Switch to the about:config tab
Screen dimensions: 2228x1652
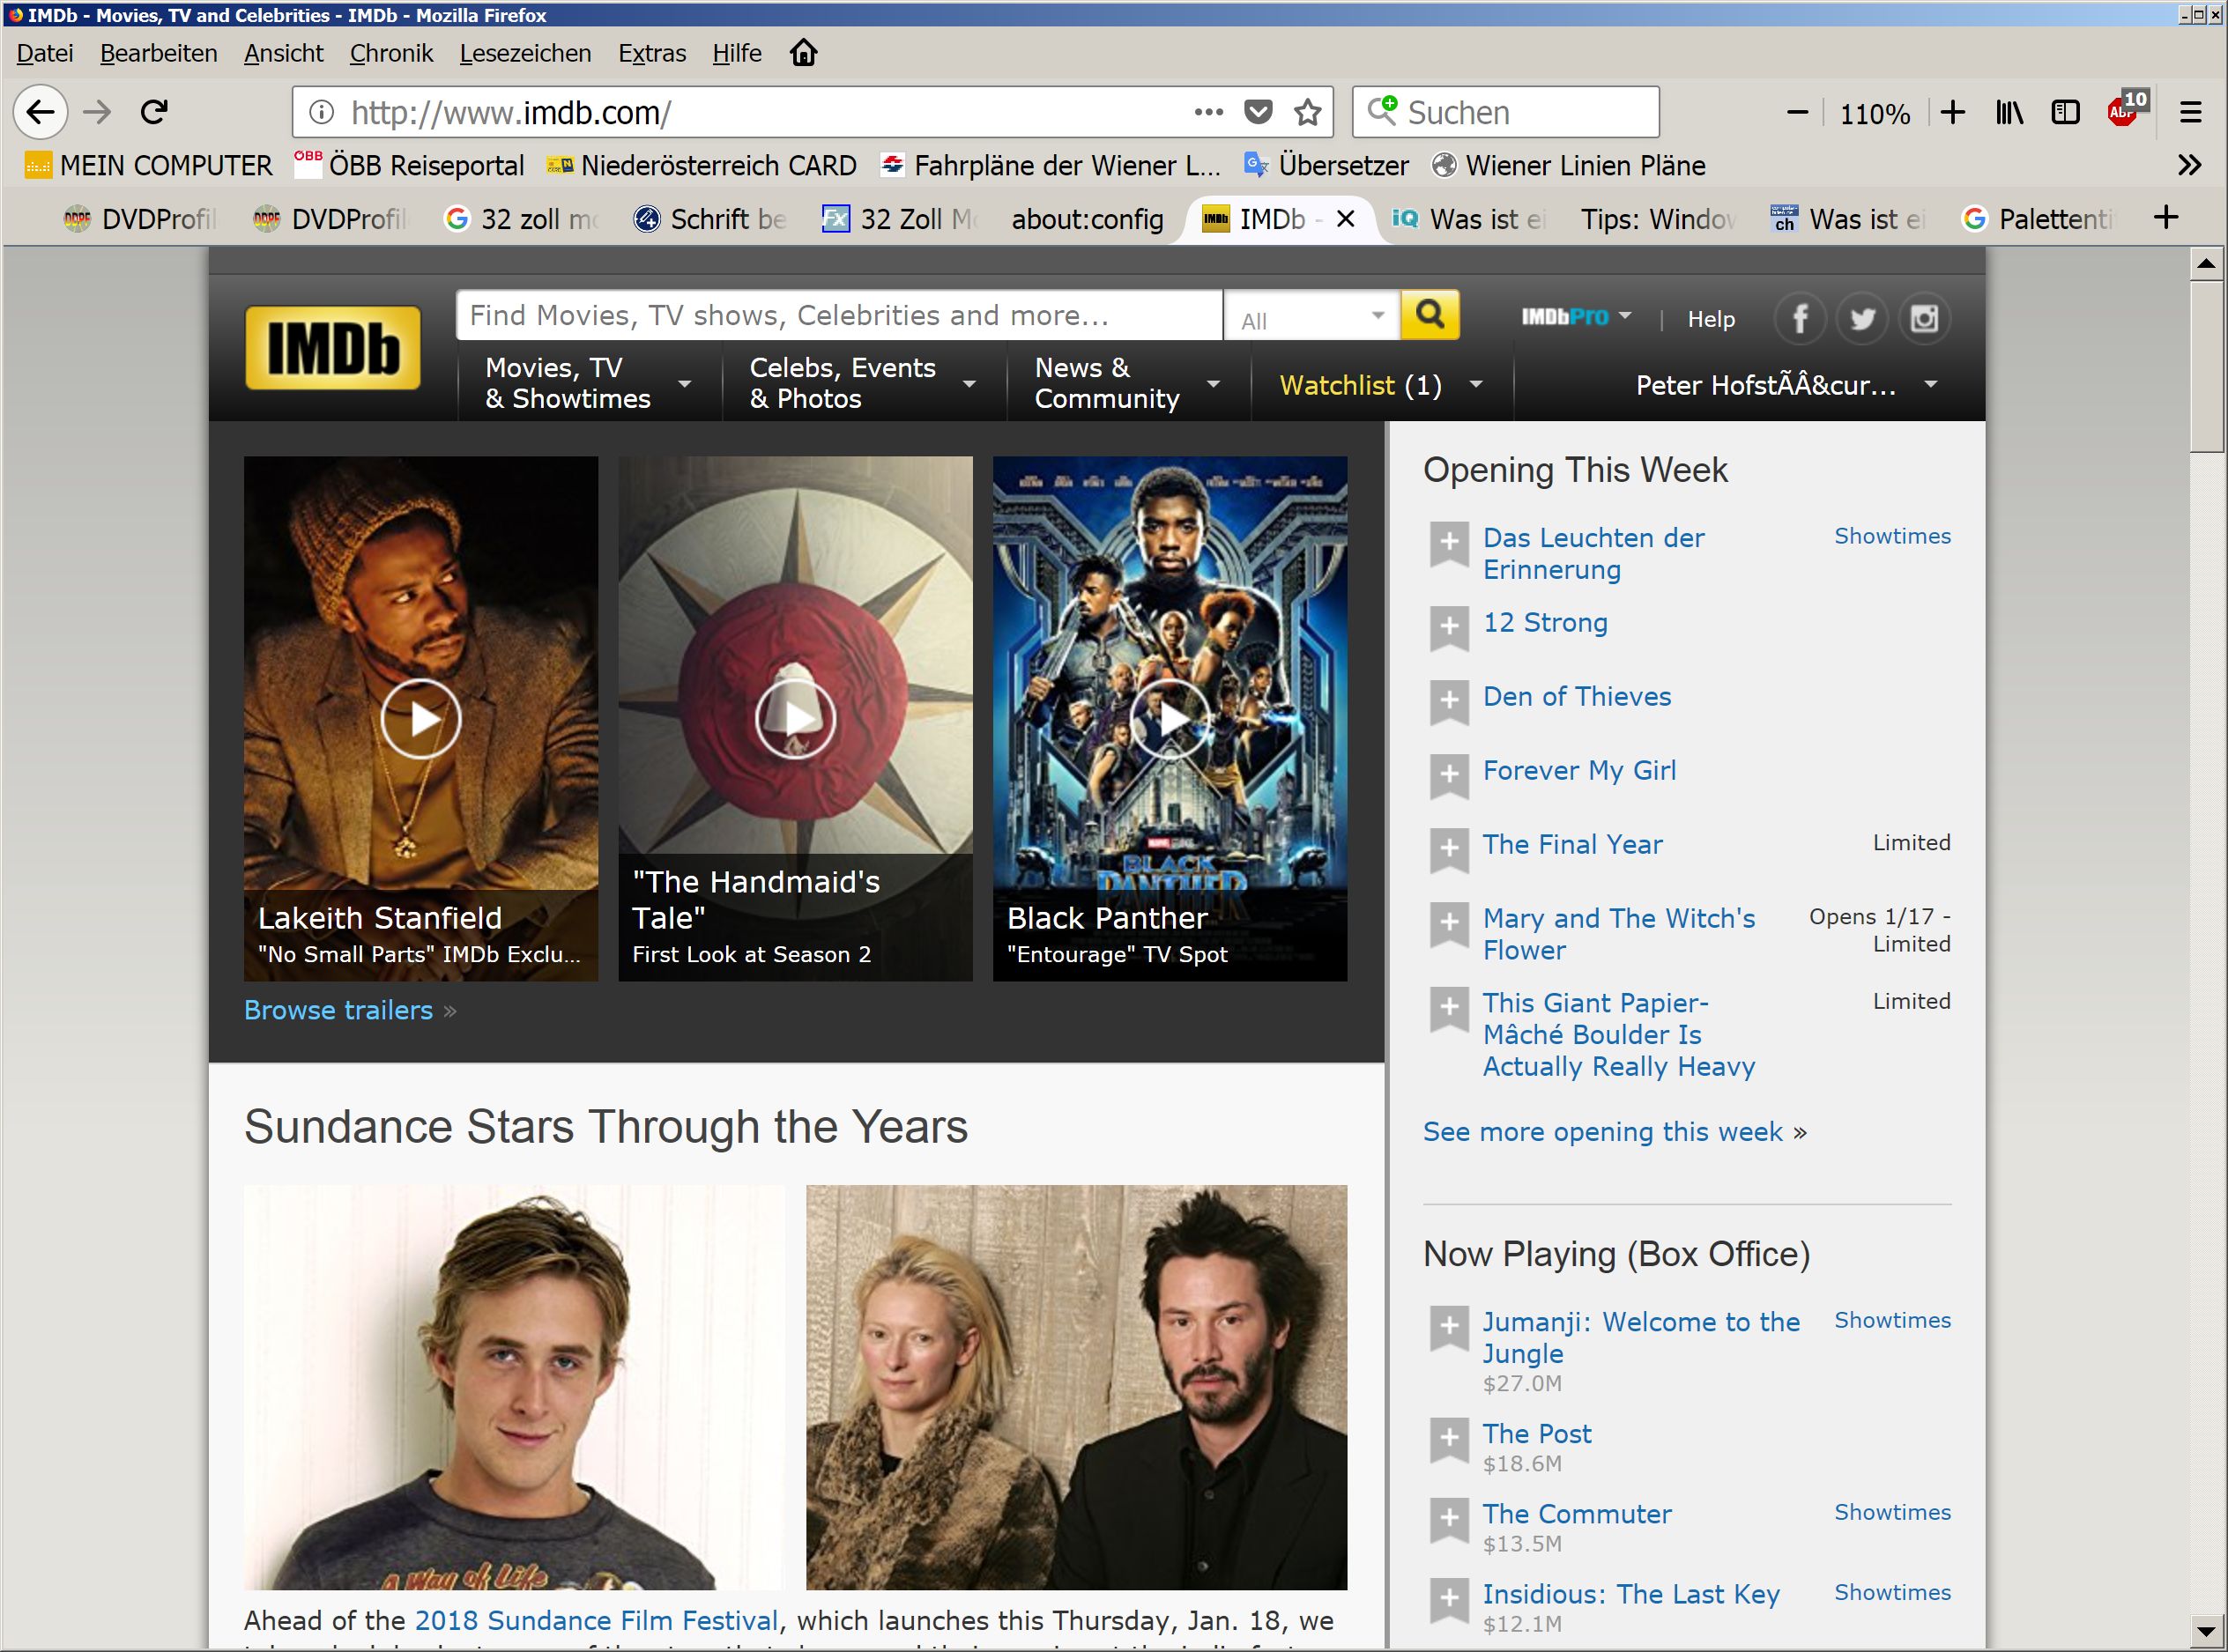click(1087, 219)
